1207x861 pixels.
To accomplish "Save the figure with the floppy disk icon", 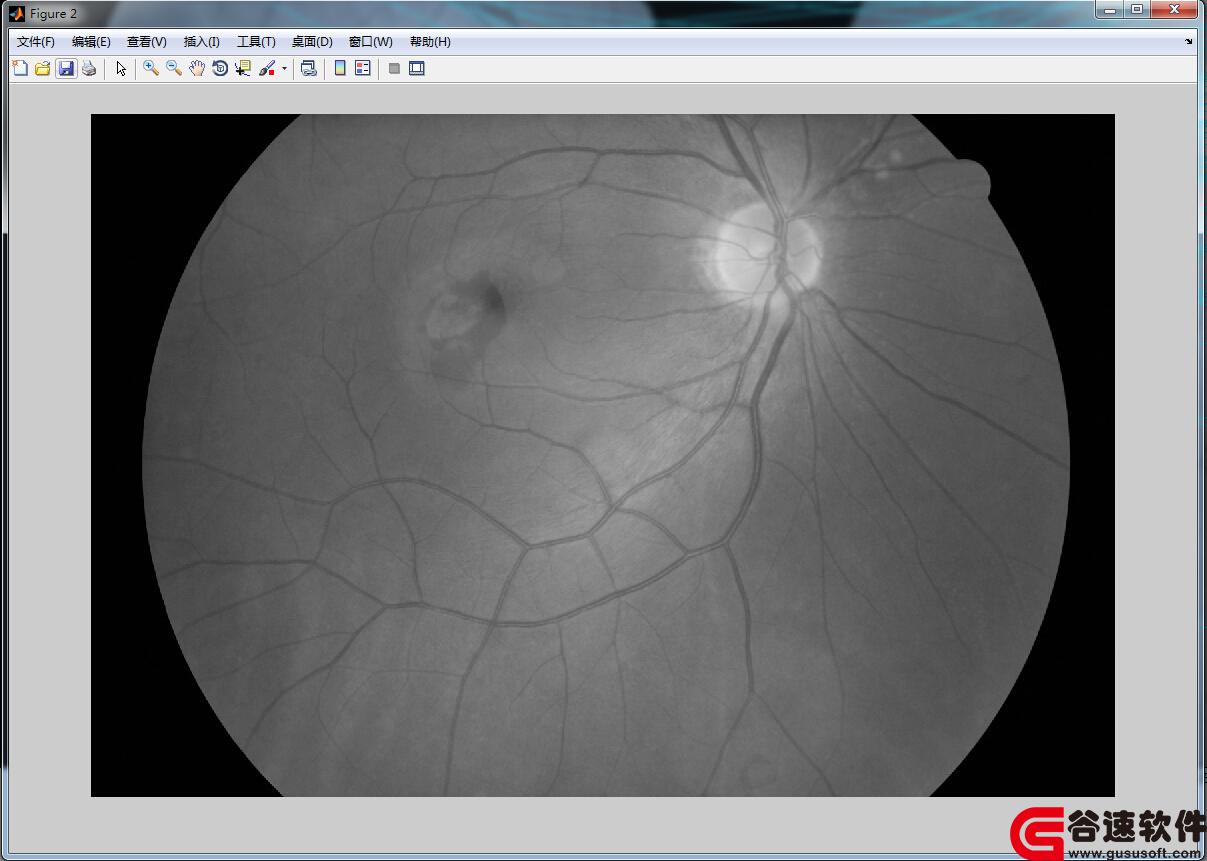I will coord(66,68).
